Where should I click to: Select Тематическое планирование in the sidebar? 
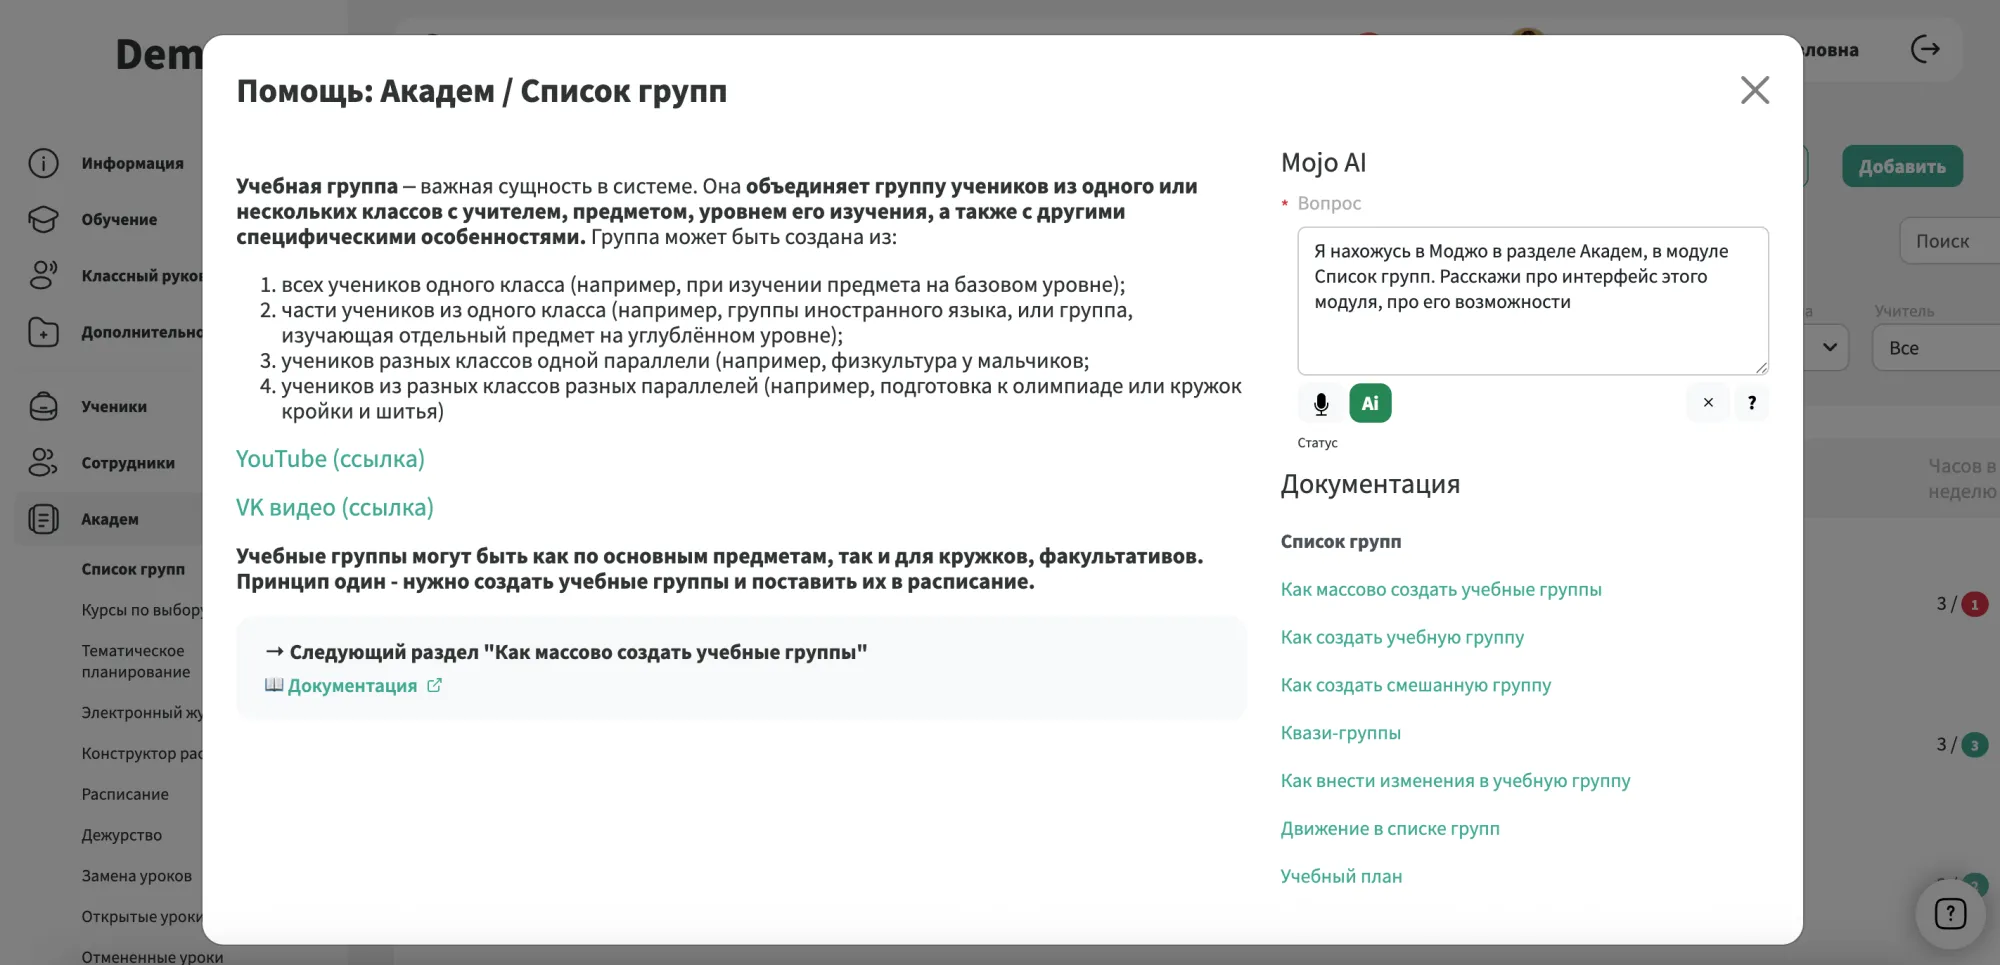135,661
